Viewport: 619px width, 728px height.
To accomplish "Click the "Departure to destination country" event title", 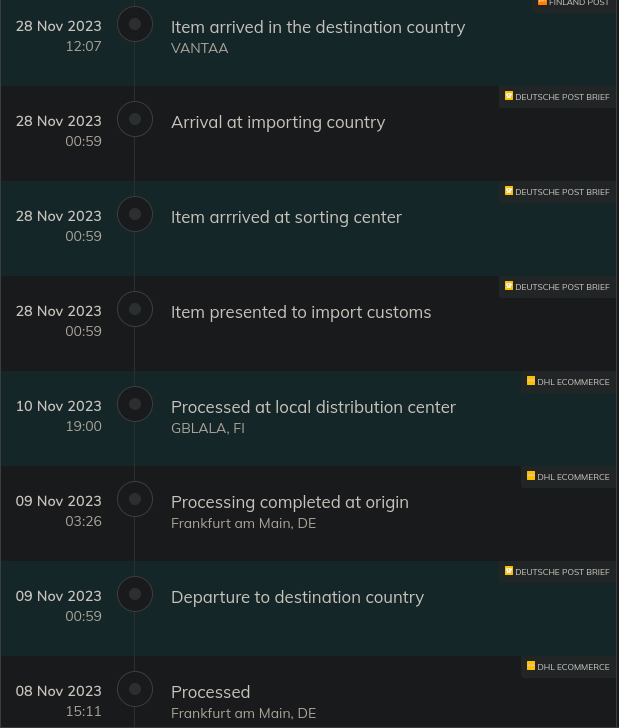I will click(297, 597).
